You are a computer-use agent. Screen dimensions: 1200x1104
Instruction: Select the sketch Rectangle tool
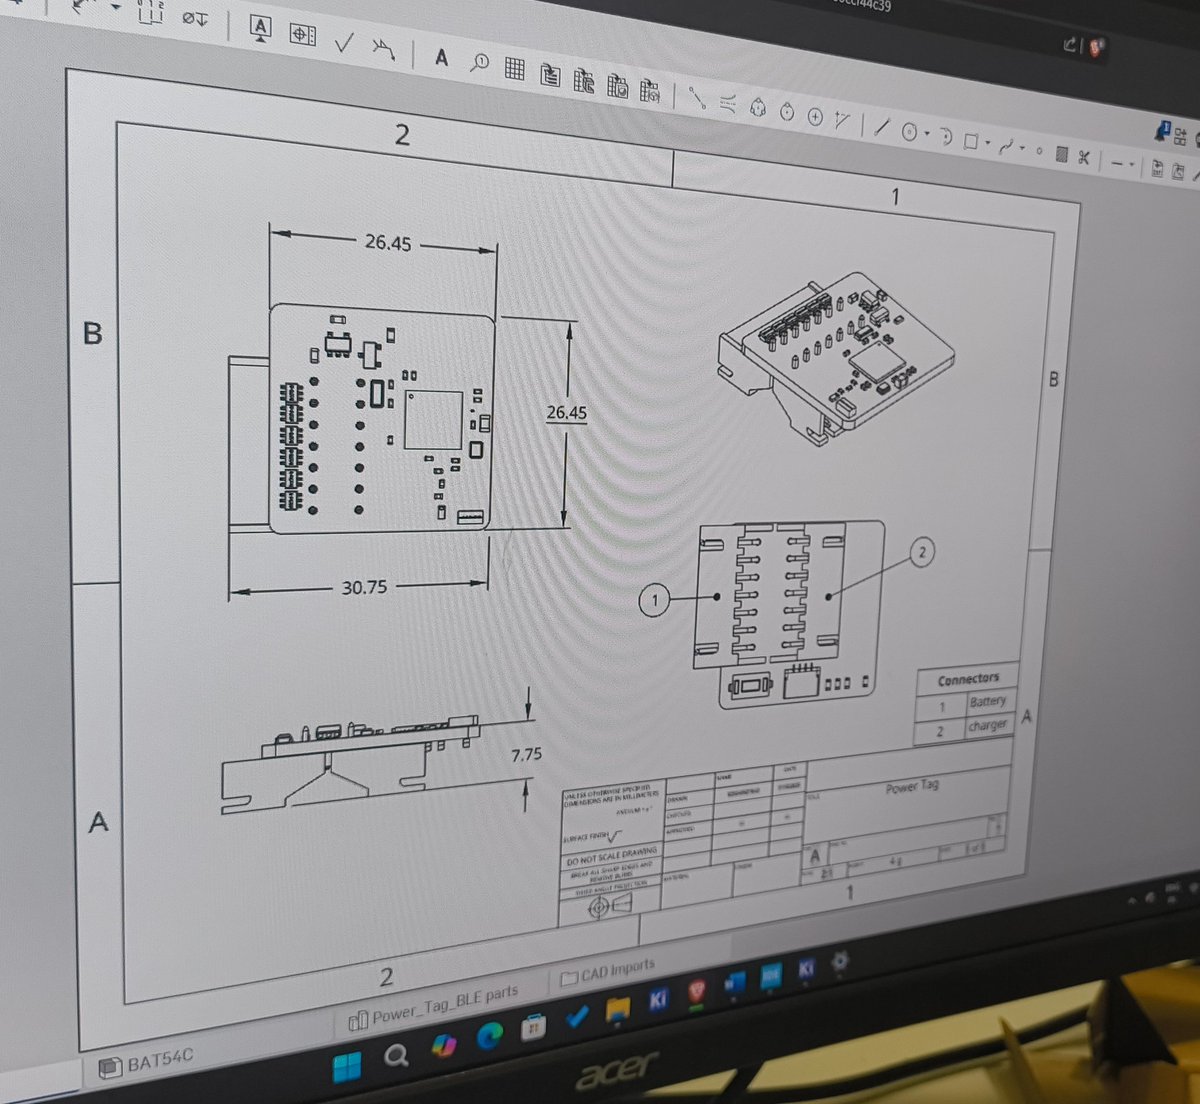970,141
